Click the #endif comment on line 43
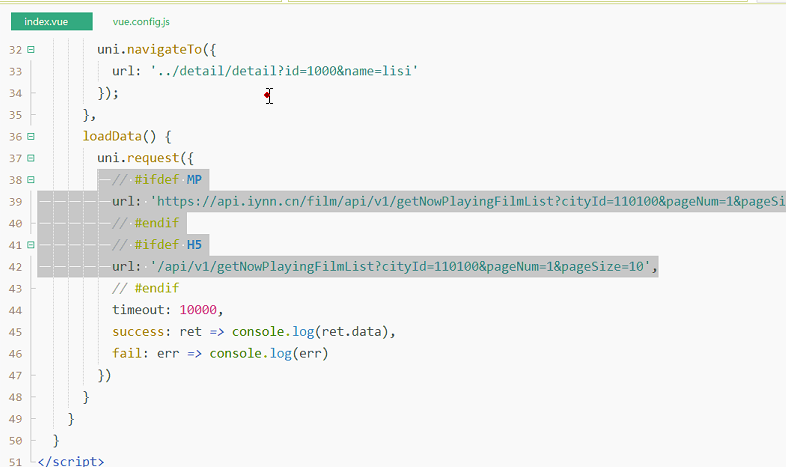Image resolution: width=786 pixels, height=467 pixels. pos(145,288)
